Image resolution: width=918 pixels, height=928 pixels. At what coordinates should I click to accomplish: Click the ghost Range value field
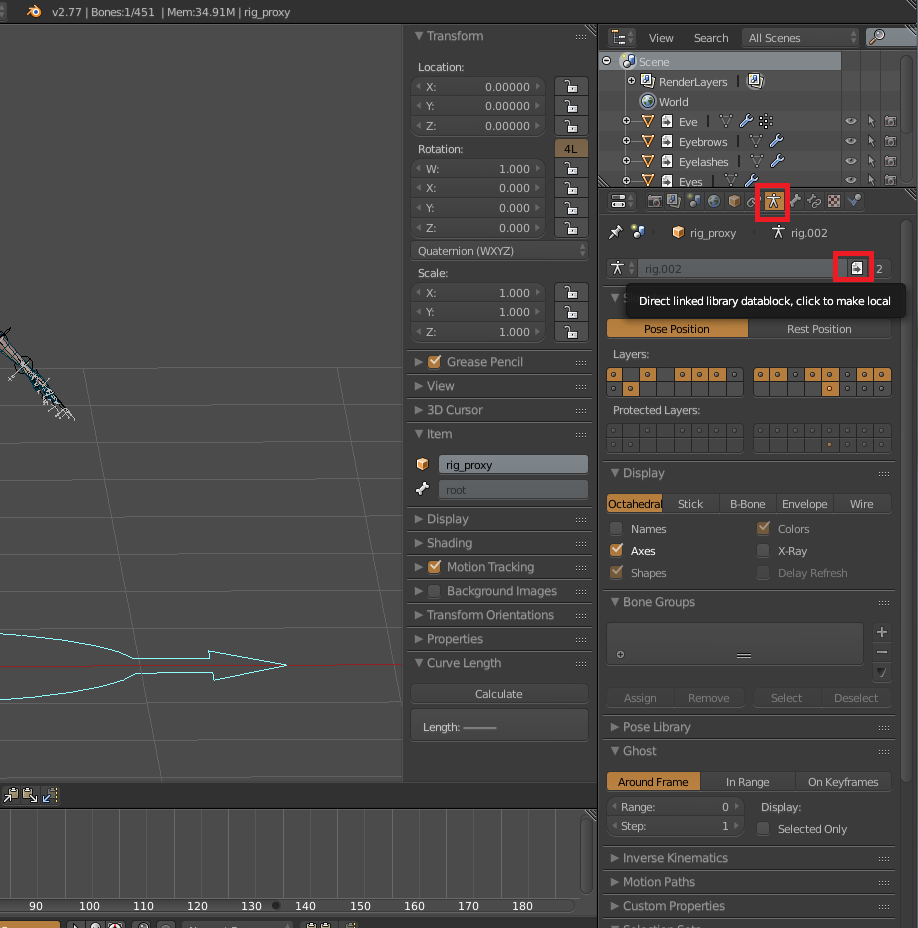[675, 807]
